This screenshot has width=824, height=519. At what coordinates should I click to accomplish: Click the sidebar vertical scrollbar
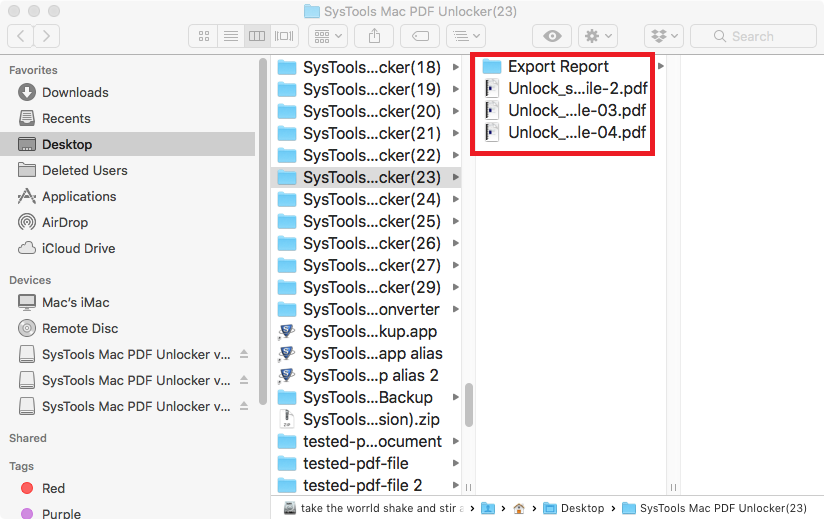263,231
